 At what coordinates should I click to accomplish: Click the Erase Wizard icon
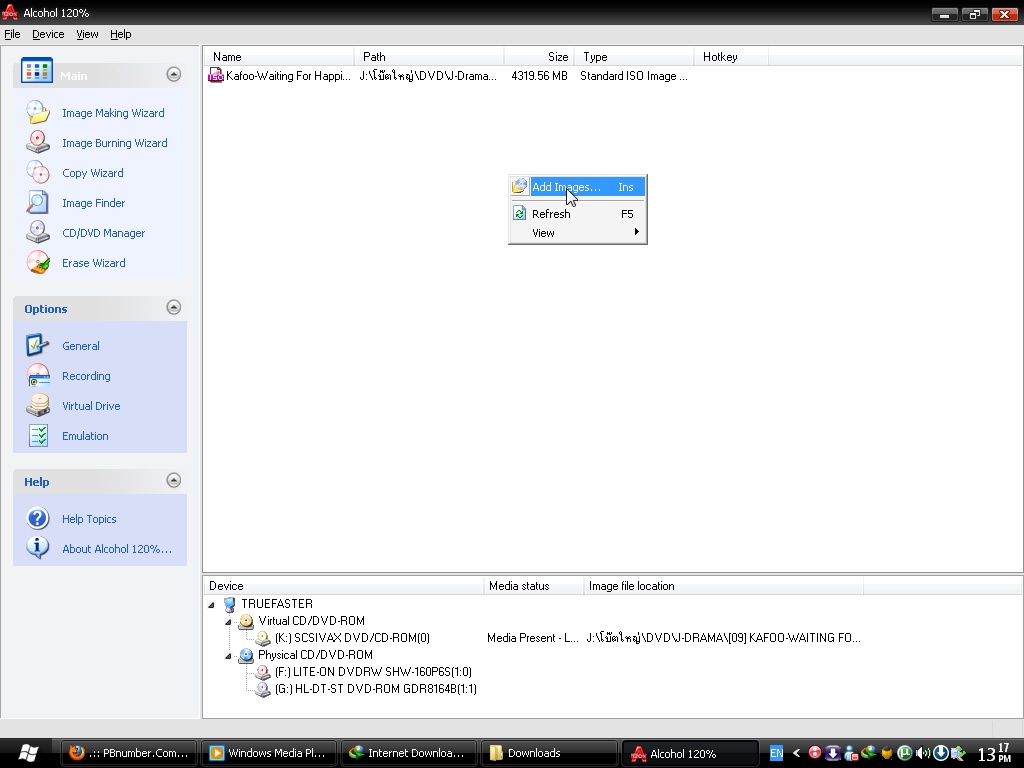(38, 263)
